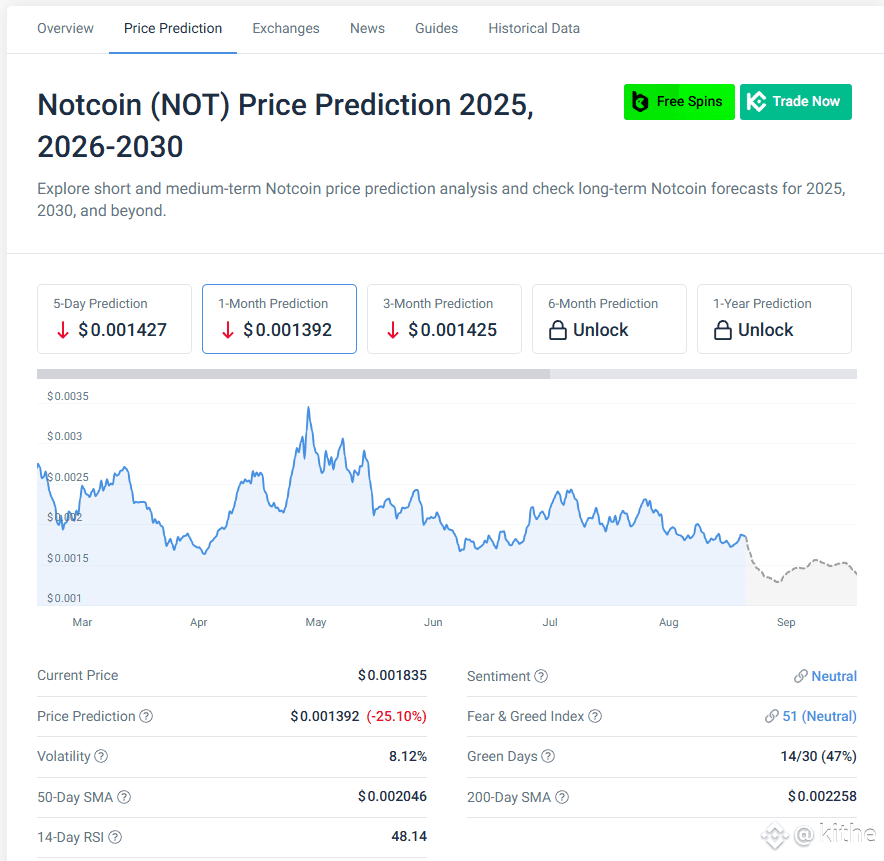884x861 pixels.
Task: Switch to the Historical Data tab
Action: 534,28
